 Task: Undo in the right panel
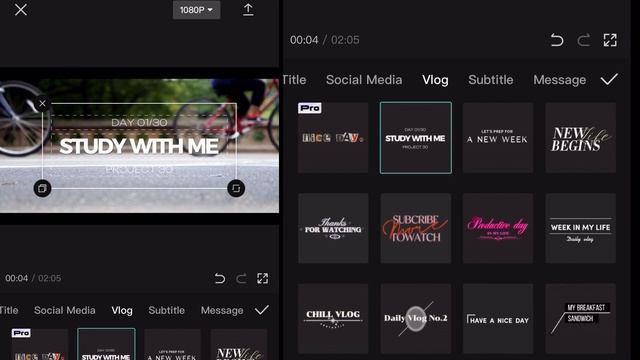point(557,40)
